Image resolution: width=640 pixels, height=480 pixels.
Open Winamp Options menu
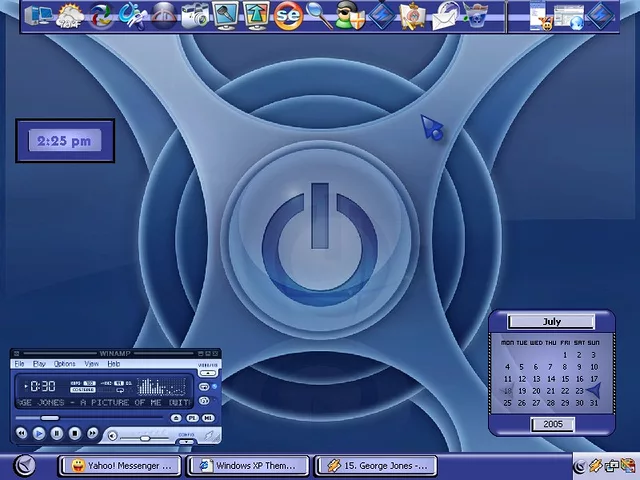pos(64,364)
